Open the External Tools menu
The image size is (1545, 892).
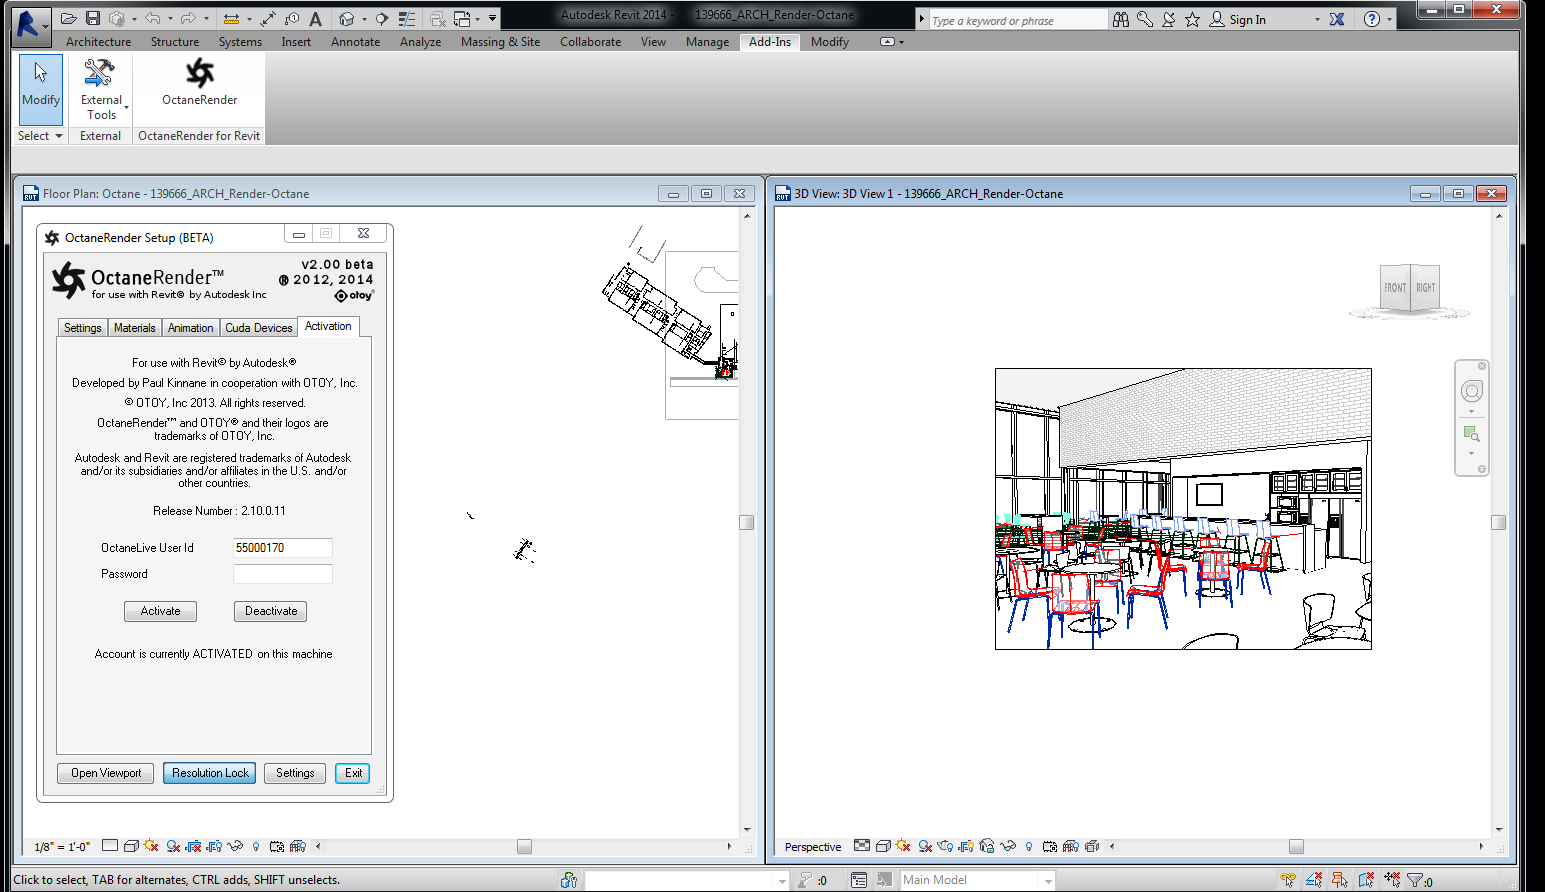(101, 88)
